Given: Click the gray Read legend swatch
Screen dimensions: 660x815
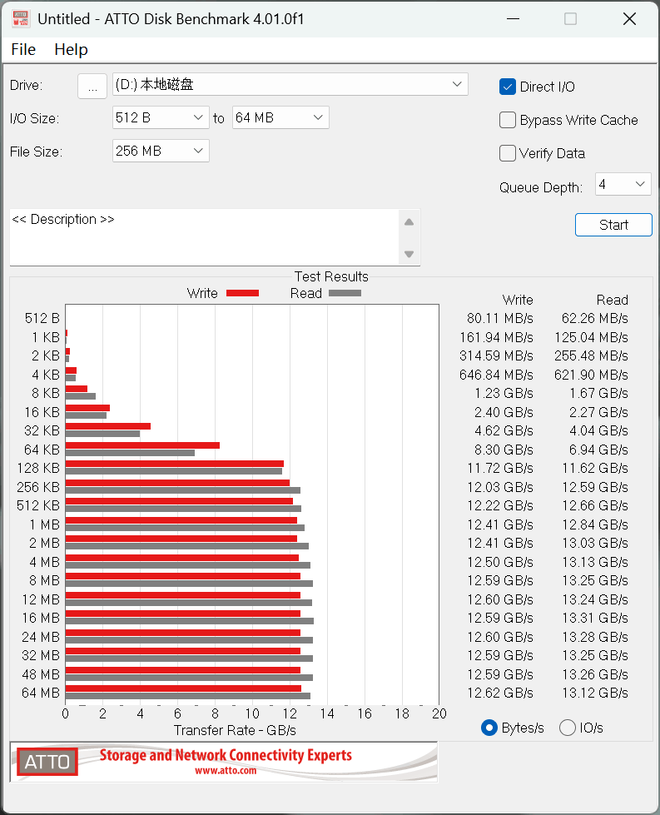Looking at the screenshot, I should pos(344,293).
